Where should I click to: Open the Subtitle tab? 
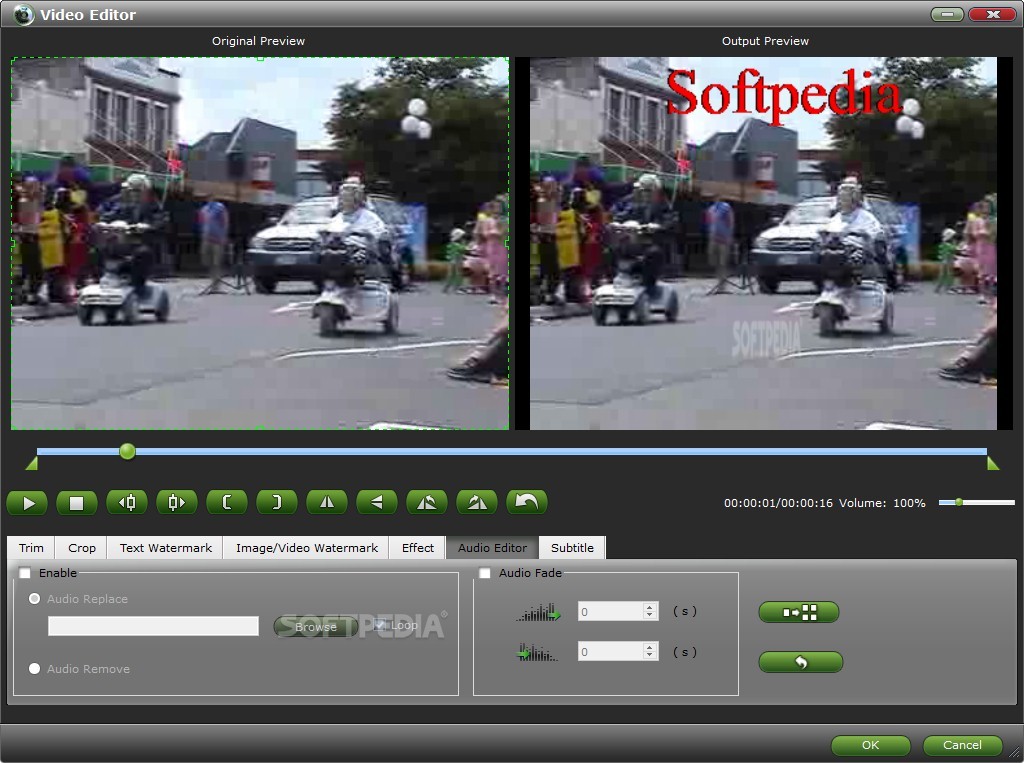[x=572, y=547]
